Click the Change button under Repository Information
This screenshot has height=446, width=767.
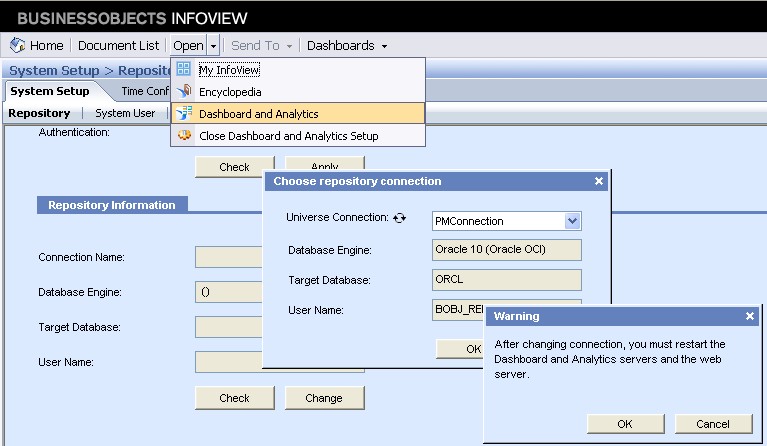[323, 397]
